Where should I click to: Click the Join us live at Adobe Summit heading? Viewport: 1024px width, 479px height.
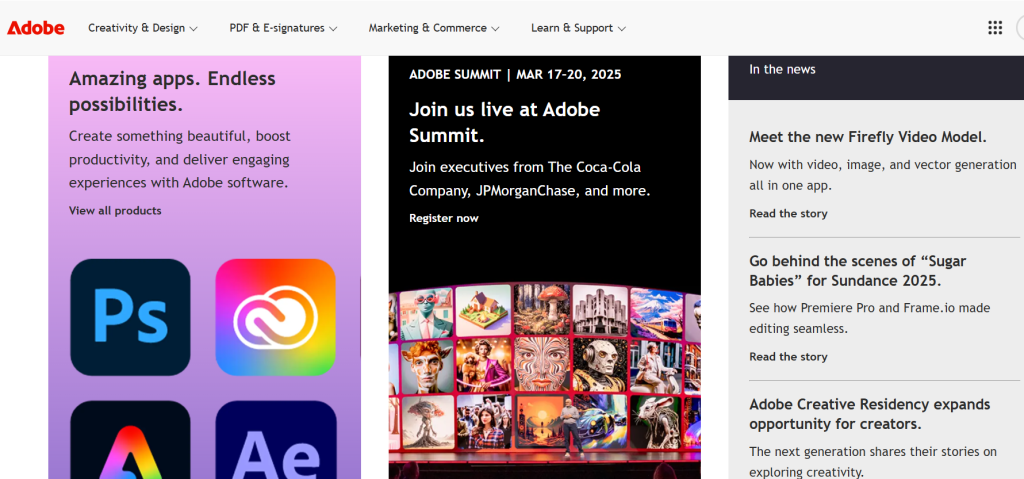(x=505, y=122)
